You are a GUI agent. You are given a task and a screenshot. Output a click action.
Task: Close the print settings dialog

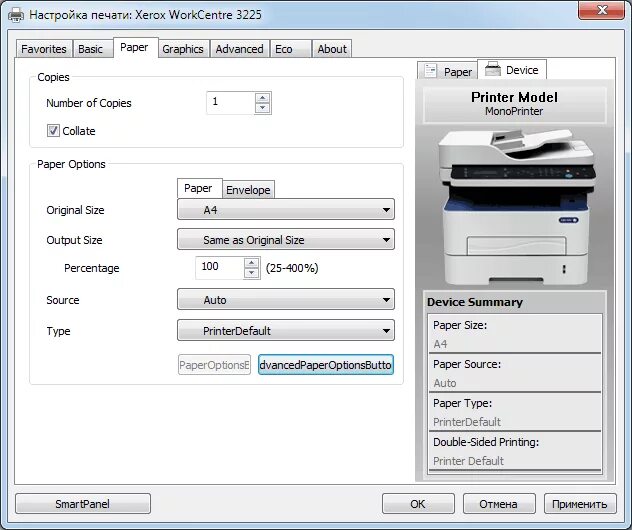point(602,10)
